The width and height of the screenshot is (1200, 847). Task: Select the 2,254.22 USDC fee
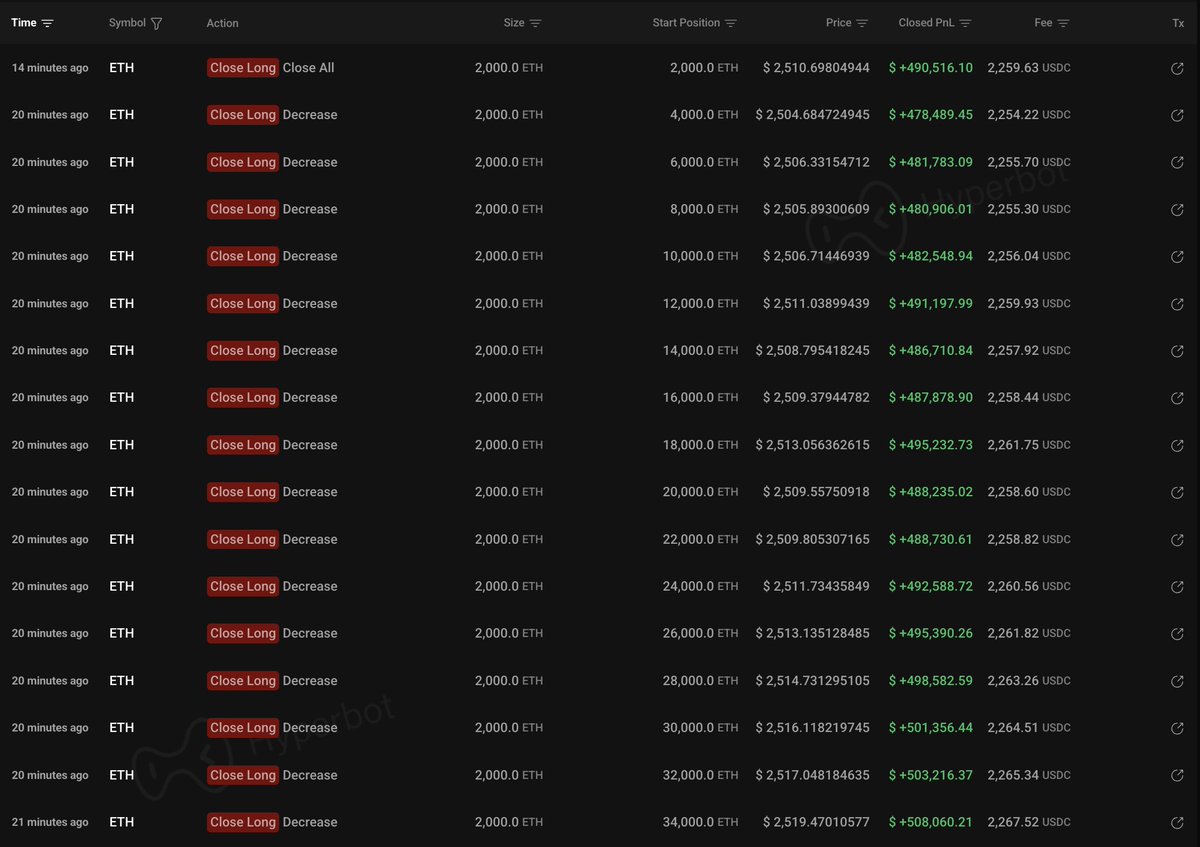(x=1029, y=115)
